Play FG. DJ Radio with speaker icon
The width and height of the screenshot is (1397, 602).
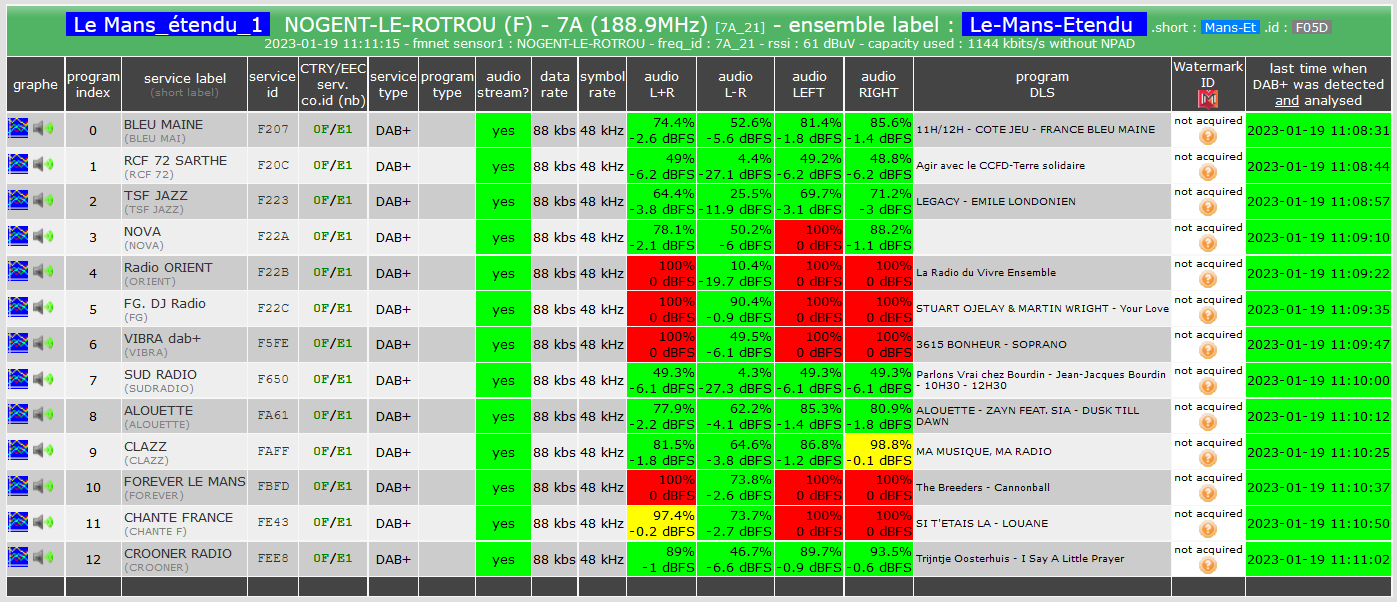[x=43, y=308]
